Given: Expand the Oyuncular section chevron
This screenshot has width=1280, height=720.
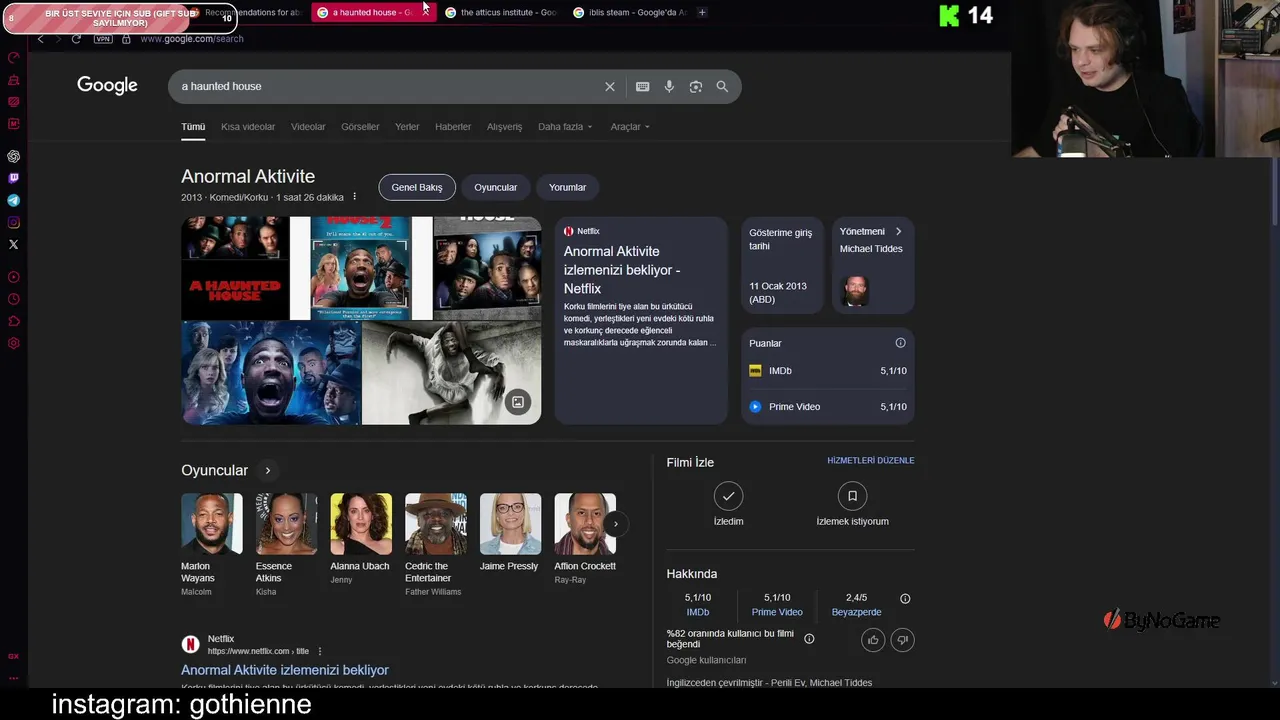Looking at the screenshot, I should coord(267,470).
